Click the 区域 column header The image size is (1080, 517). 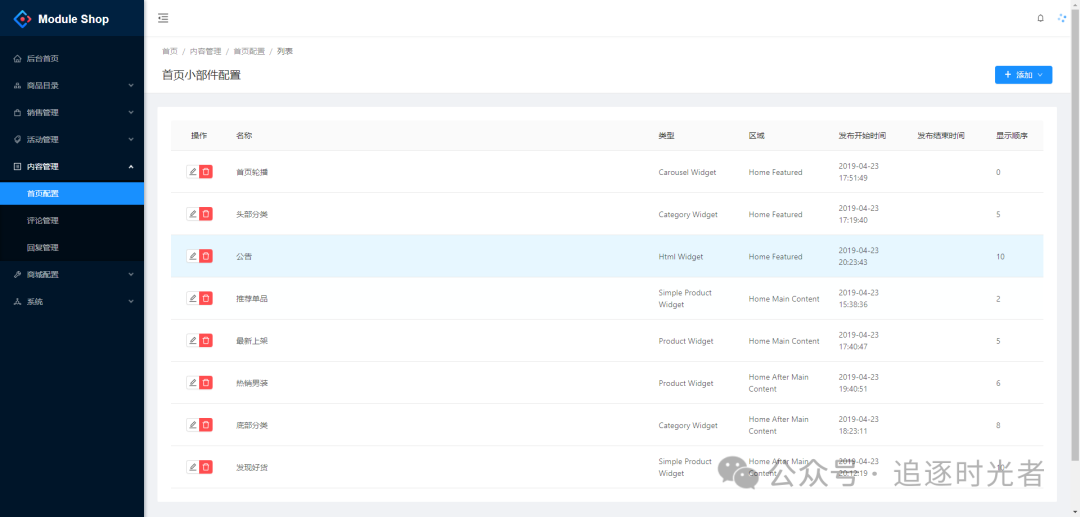(756, 136)
